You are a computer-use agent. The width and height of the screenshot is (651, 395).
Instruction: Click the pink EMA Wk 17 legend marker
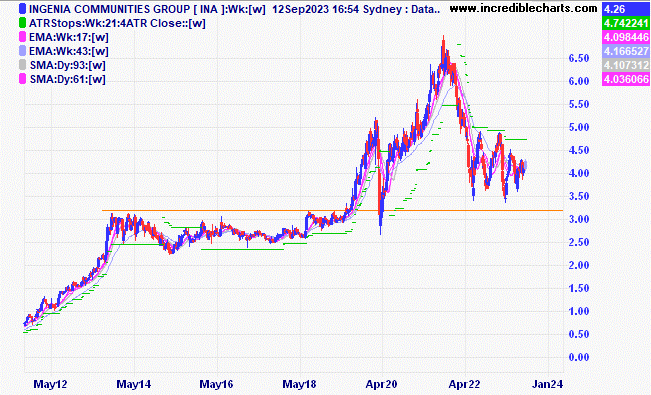click(22, 37)
